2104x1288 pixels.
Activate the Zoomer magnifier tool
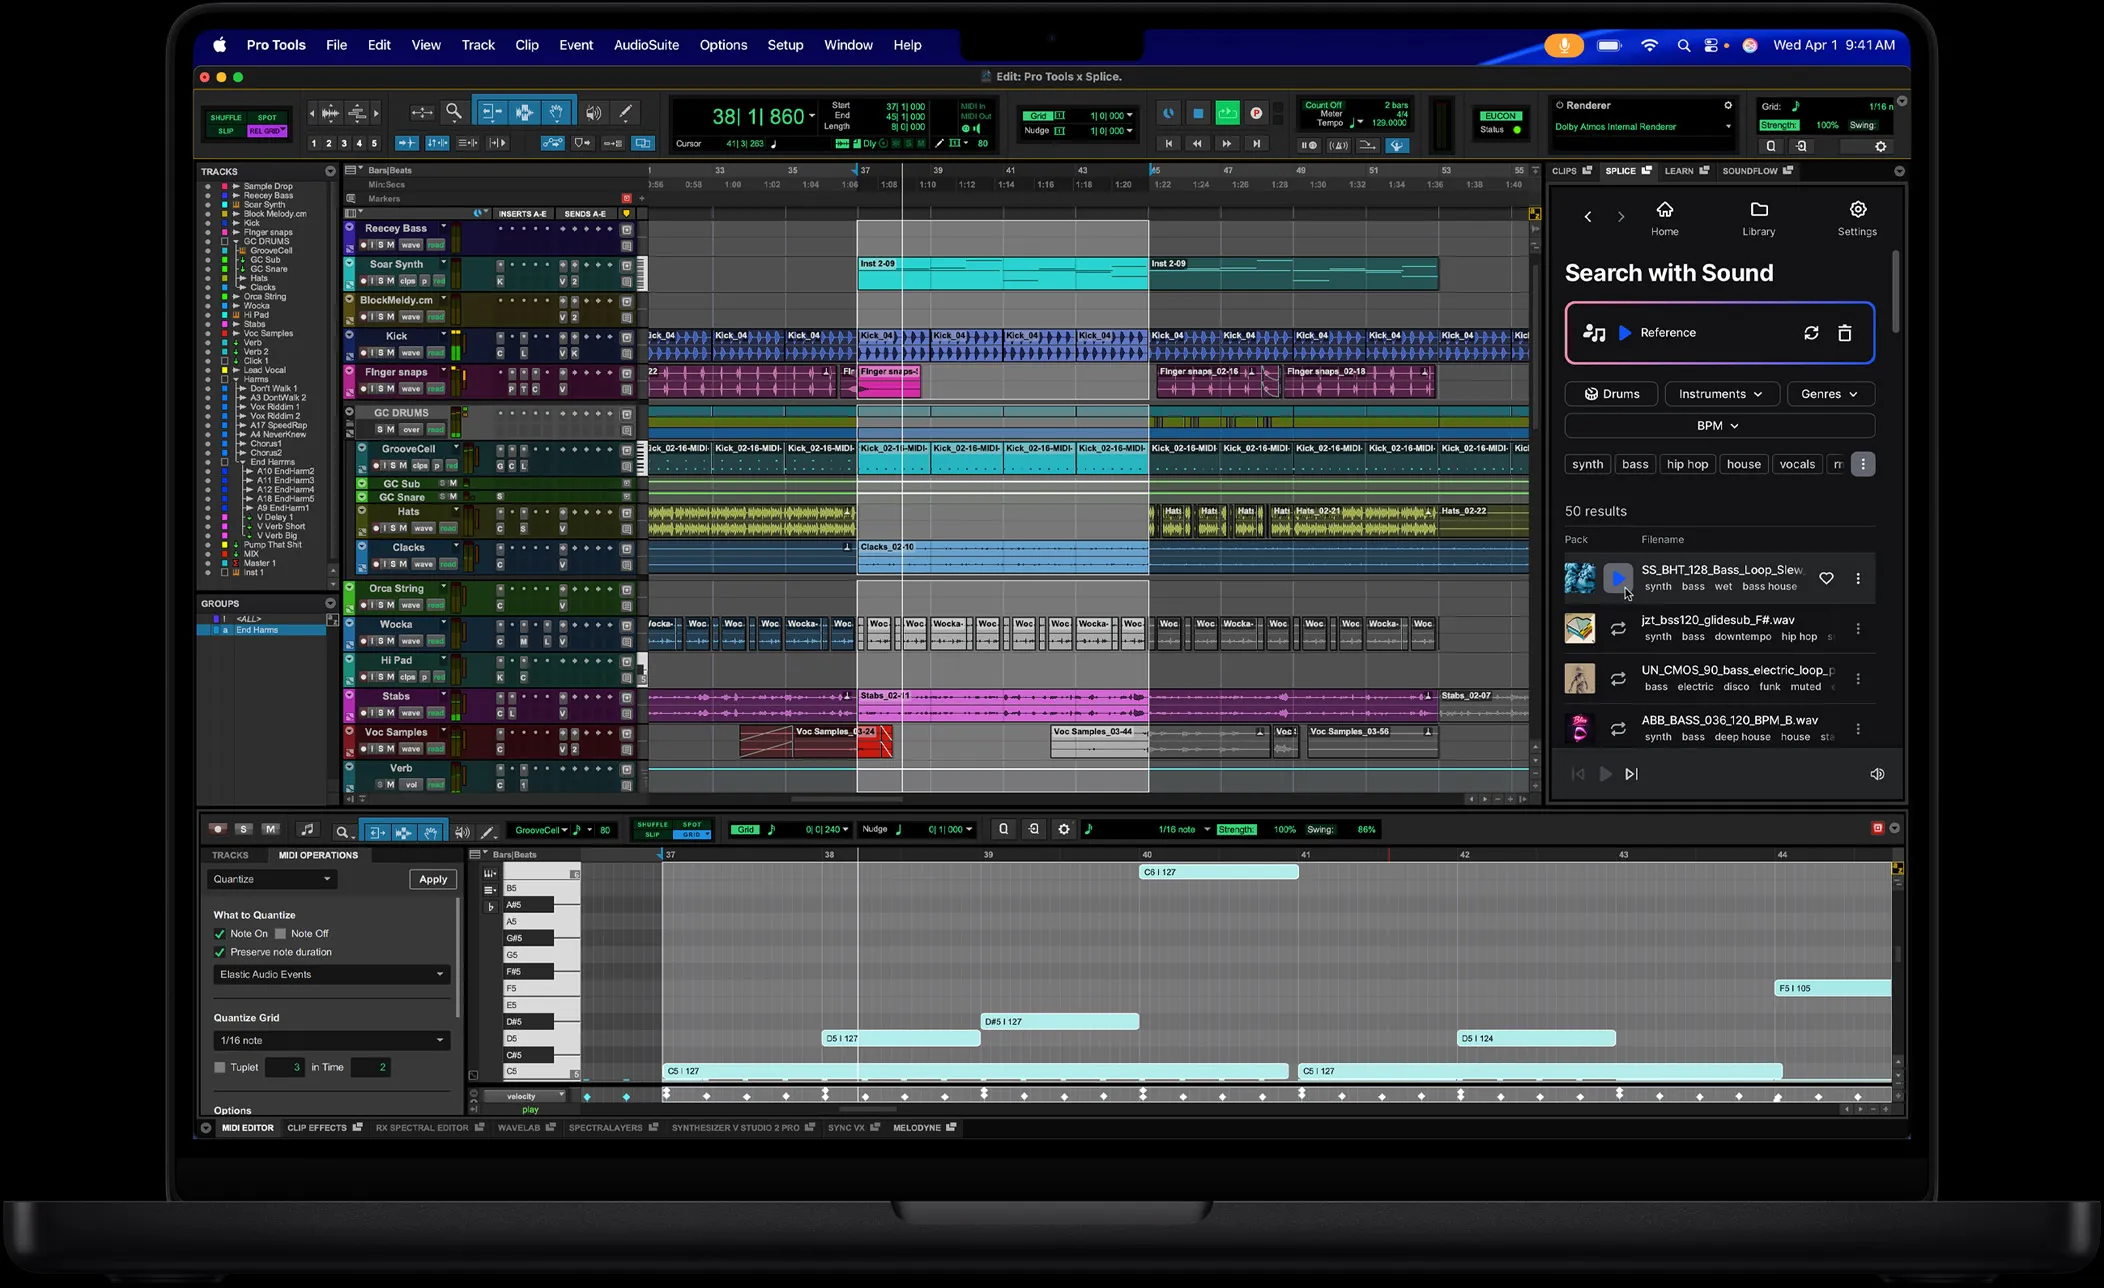454,111
